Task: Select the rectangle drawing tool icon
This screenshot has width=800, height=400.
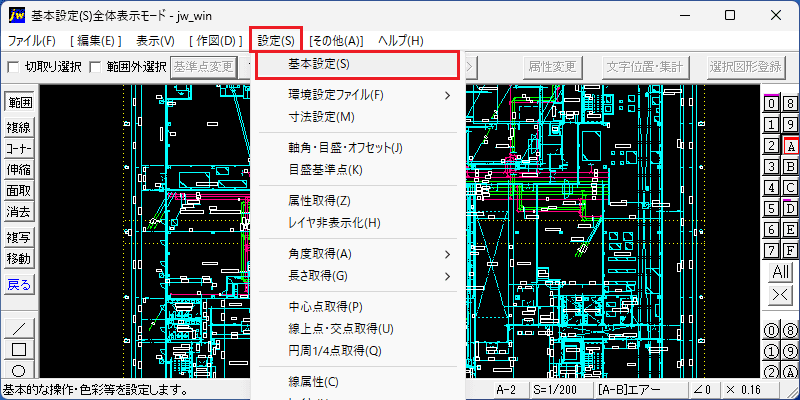Action: click(x=19, y=349)
